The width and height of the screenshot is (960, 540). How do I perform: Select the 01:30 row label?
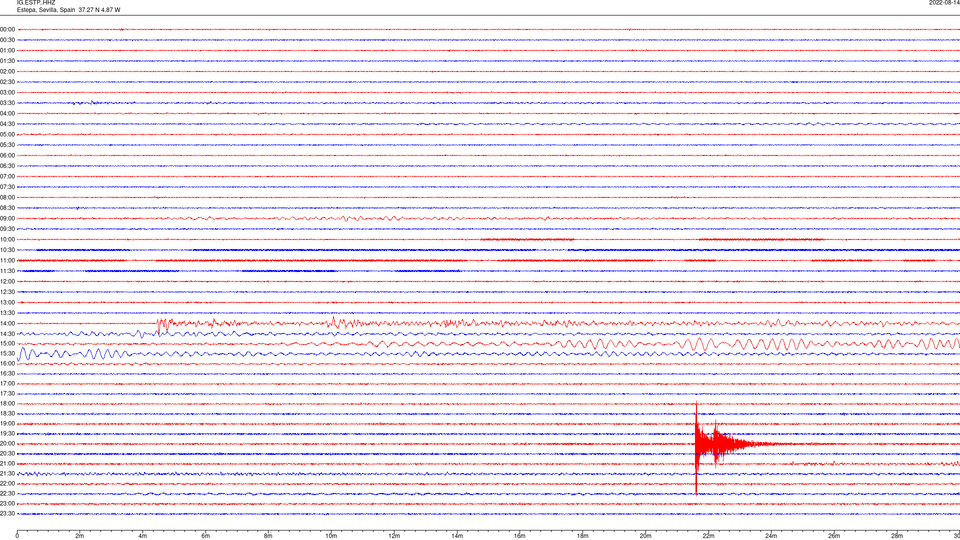pyautogui.click(x=7, y=61)
